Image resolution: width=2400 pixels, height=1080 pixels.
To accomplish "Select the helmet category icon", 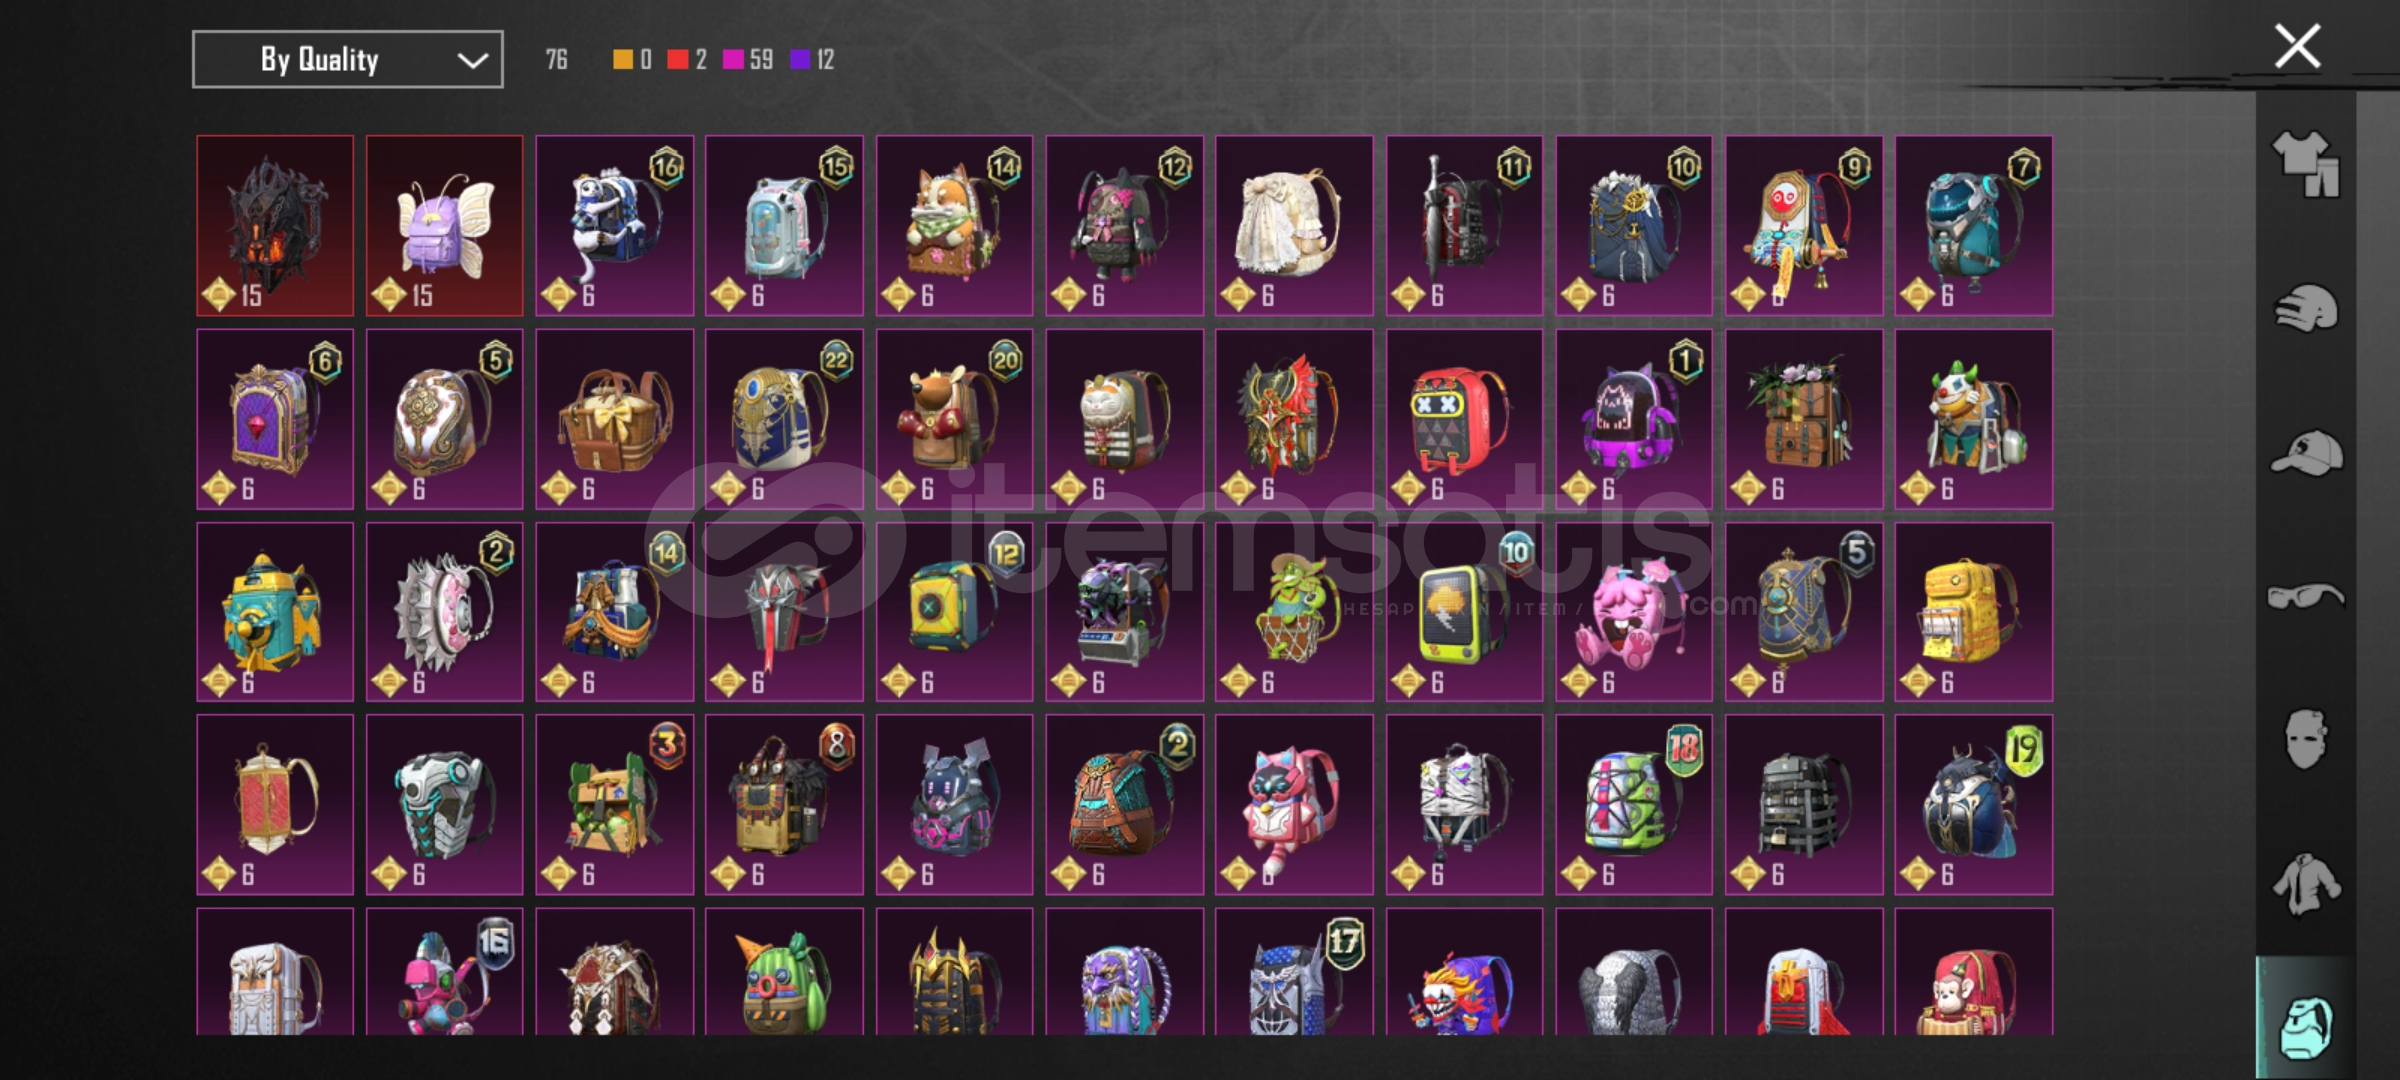I will 2306,308.
